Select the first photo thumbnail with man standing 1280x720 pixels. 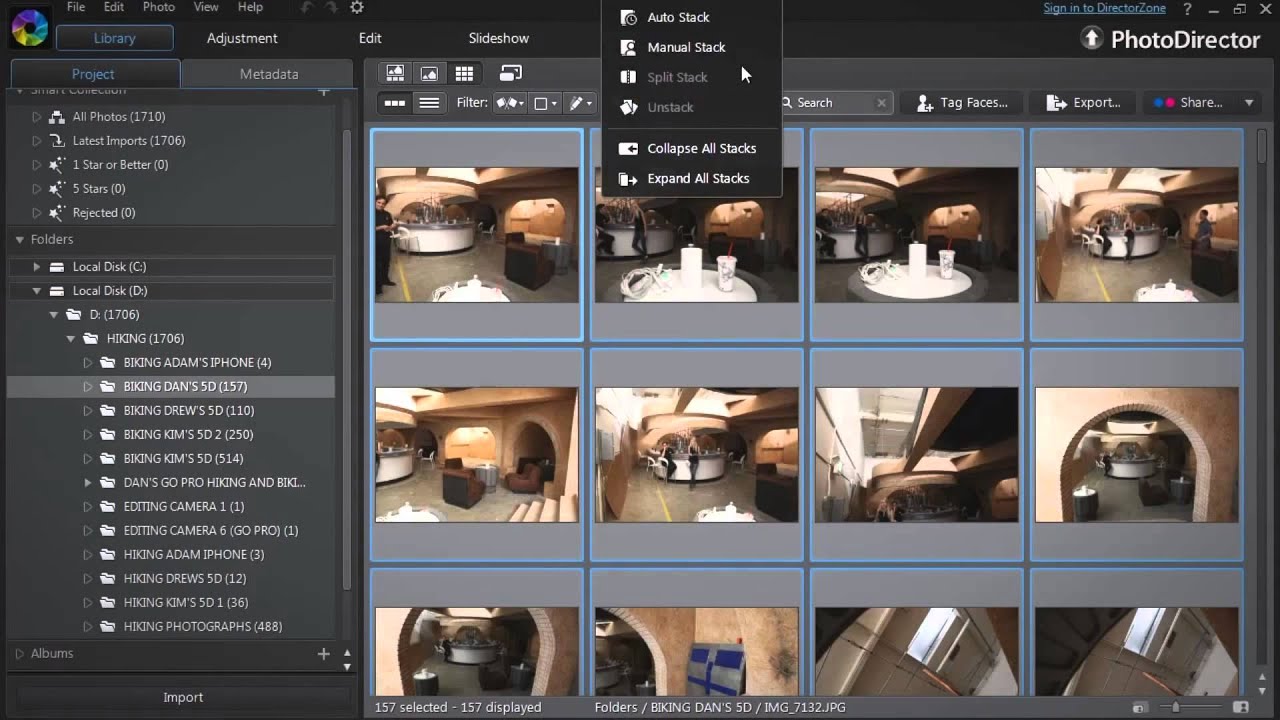point(476,235)
